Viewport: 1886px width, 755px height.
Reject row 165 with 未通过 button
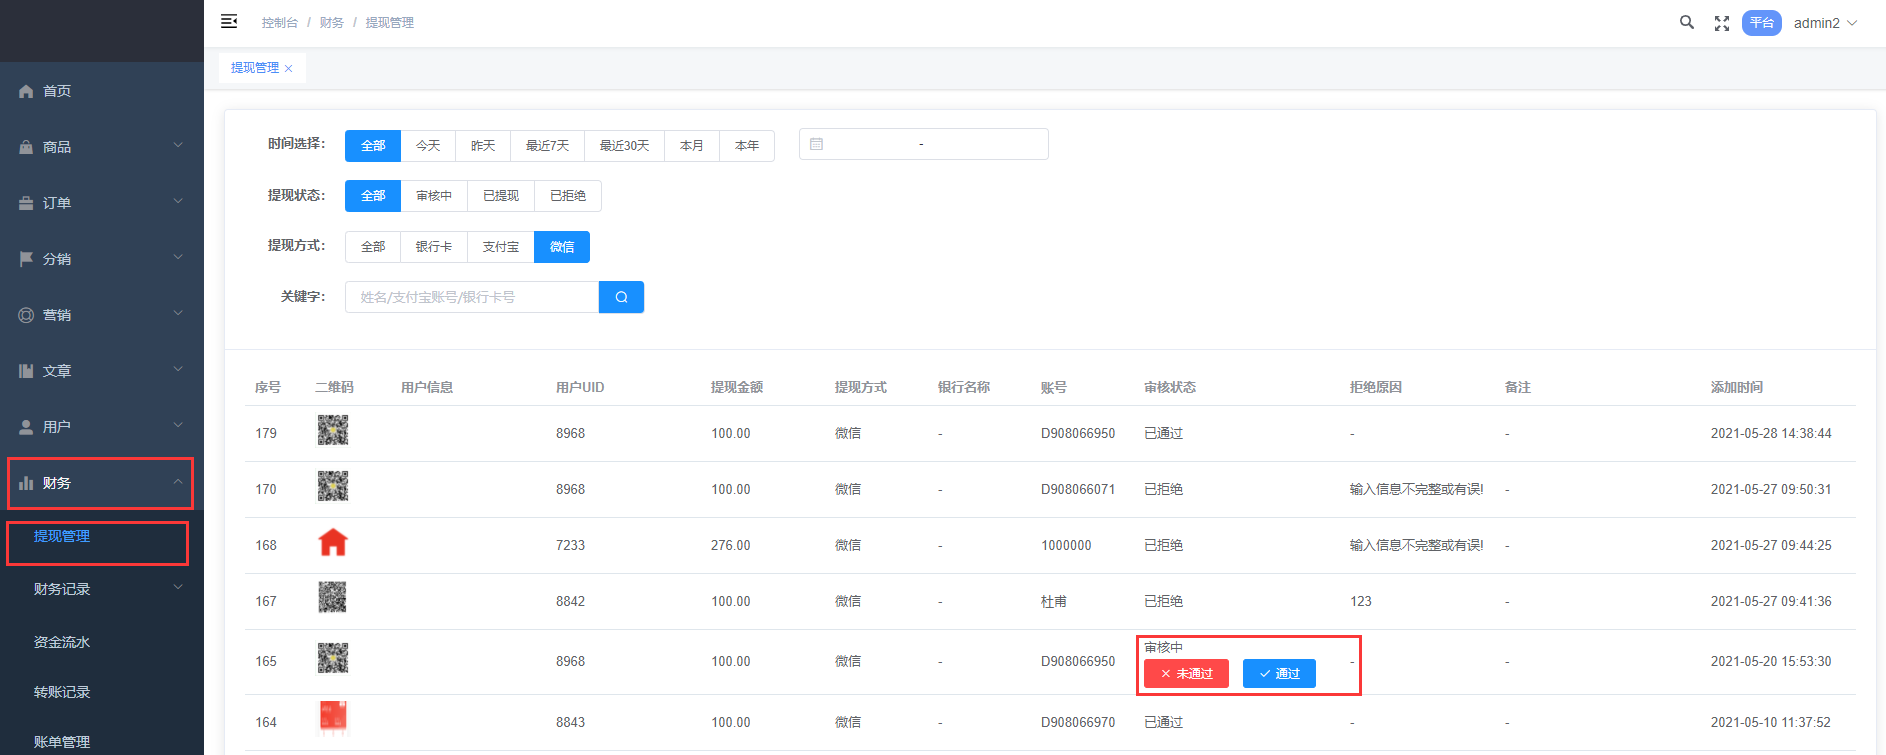[1186, 674]
